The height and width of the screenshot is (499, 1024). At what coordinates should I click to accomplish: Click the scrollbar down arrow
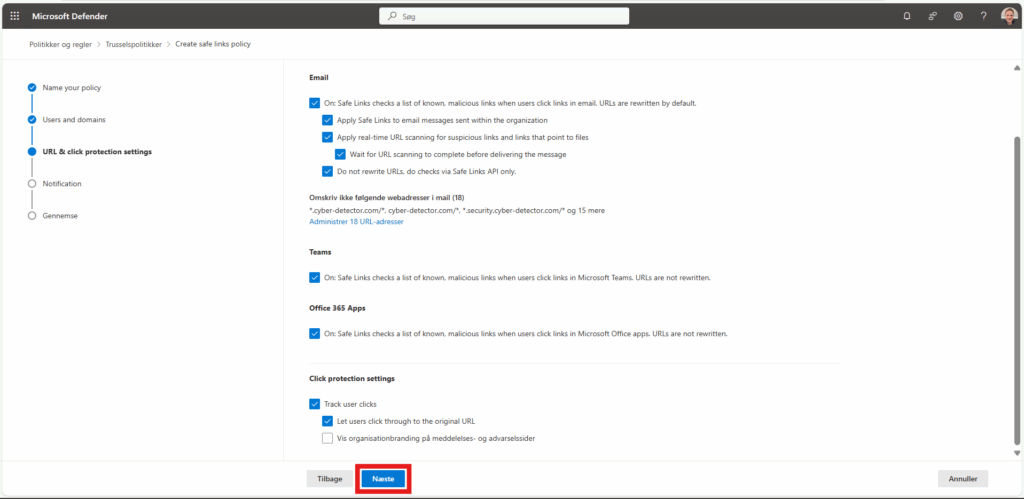point(1016,453)
